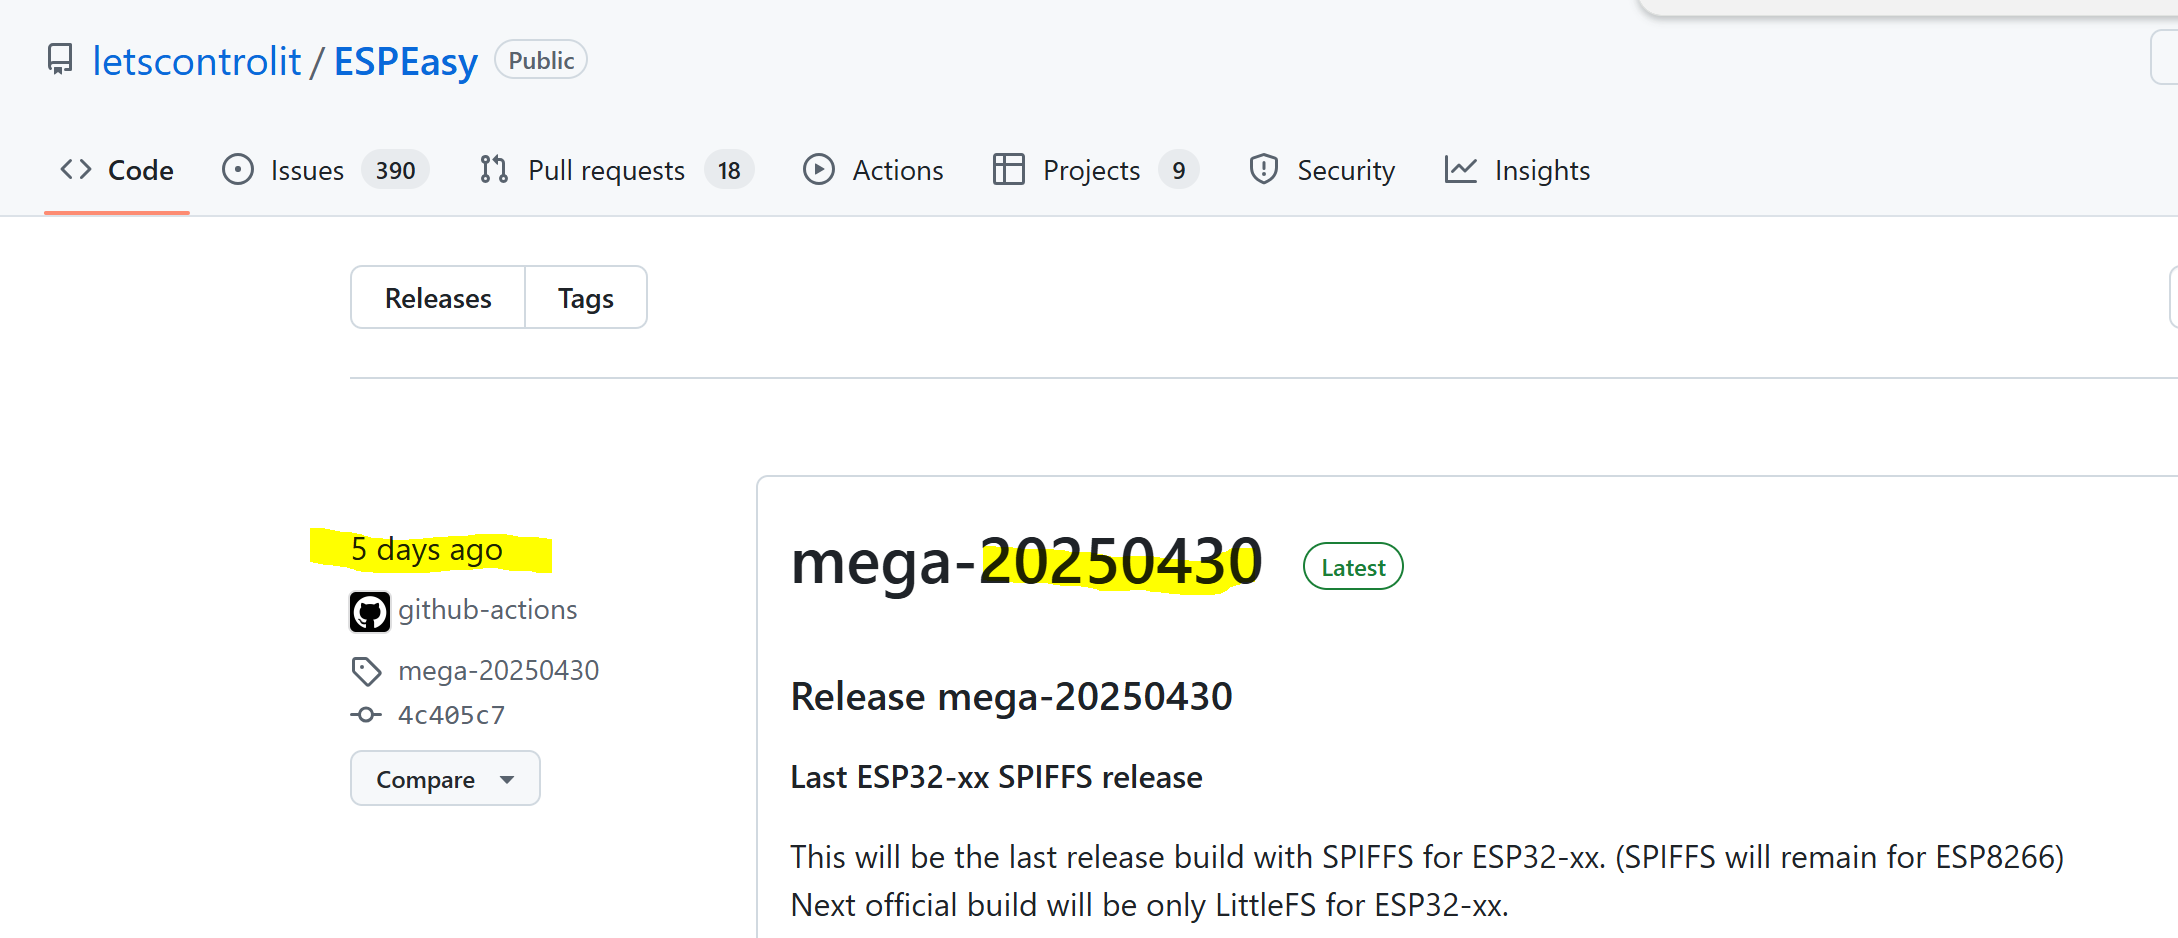2178x938 pixels.
Task: Click the Release mega-20250430 heading
Action: click(1011, 697)
